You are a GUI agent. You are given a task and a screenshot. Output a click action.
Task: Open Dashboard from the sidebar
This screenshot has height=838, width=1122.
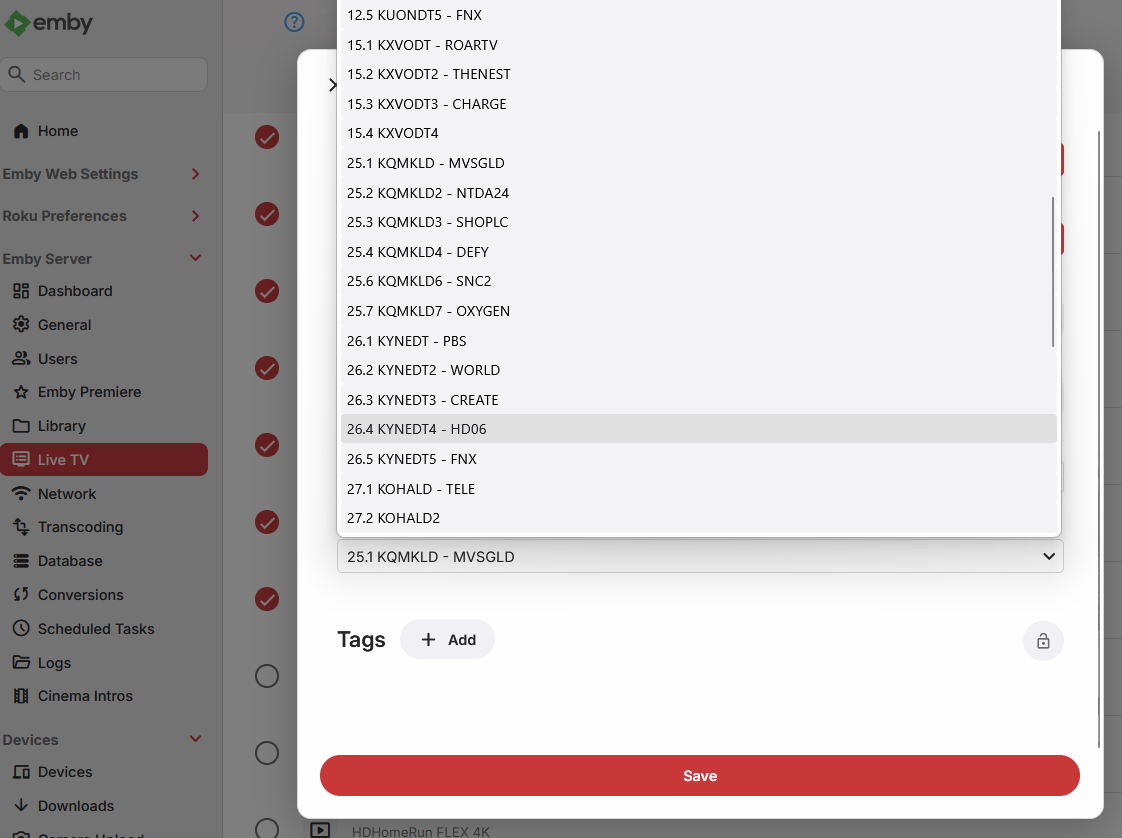pyautogui.click(x=104, y=291)
